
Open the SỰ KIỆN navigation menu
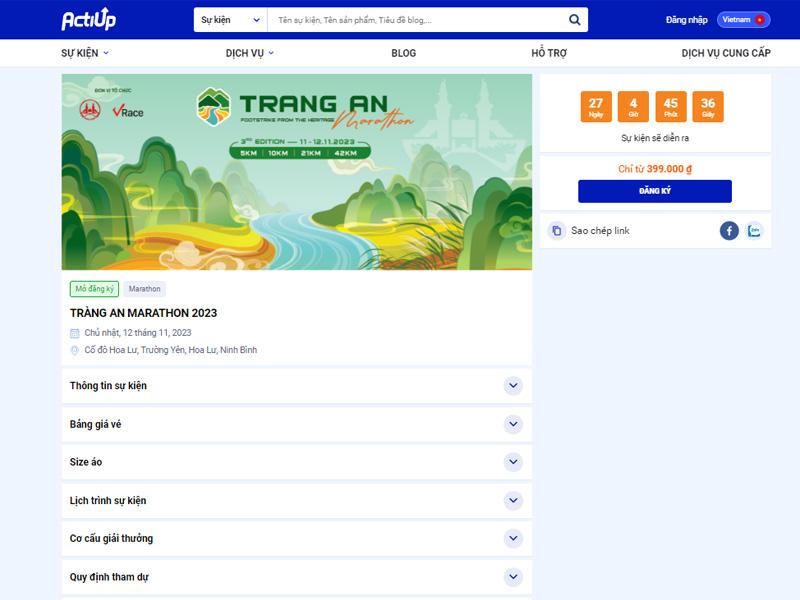[85, 53]
